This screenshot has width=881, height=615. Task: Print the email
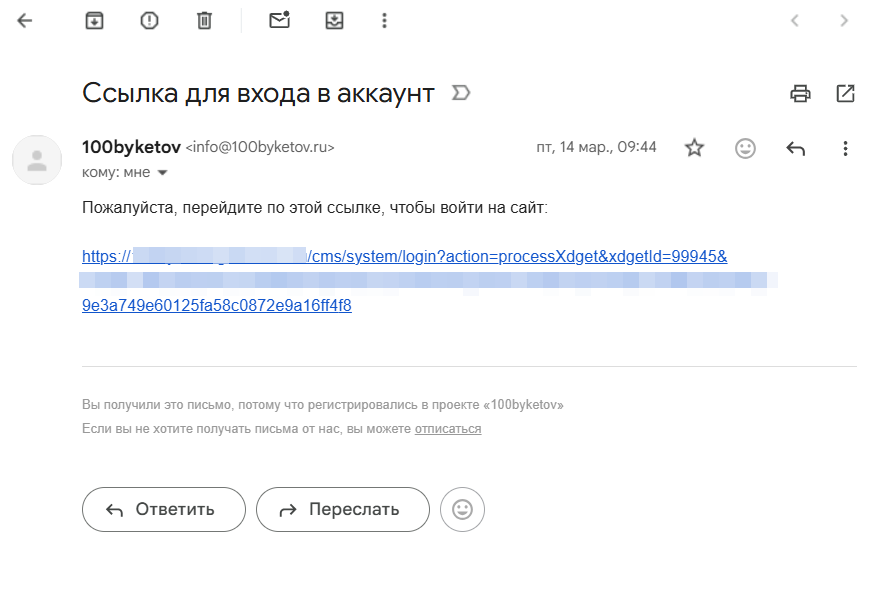[x=799, y=93]
